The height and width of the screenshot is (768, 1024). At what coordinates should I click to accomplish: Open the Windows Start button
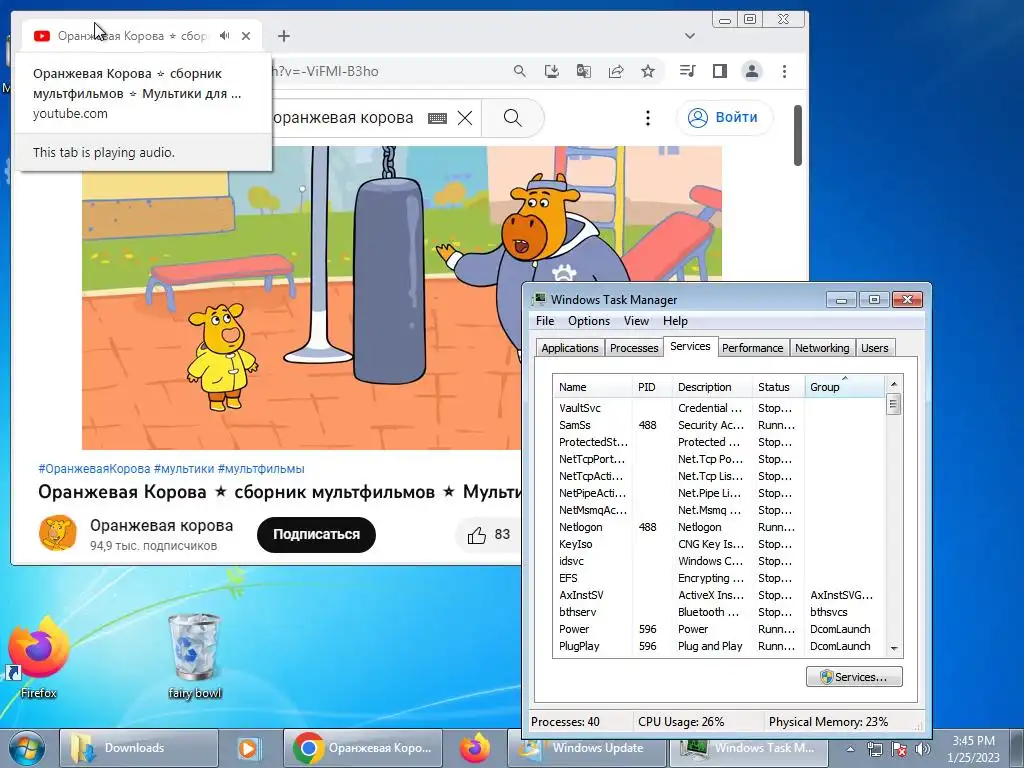(26, 748)
